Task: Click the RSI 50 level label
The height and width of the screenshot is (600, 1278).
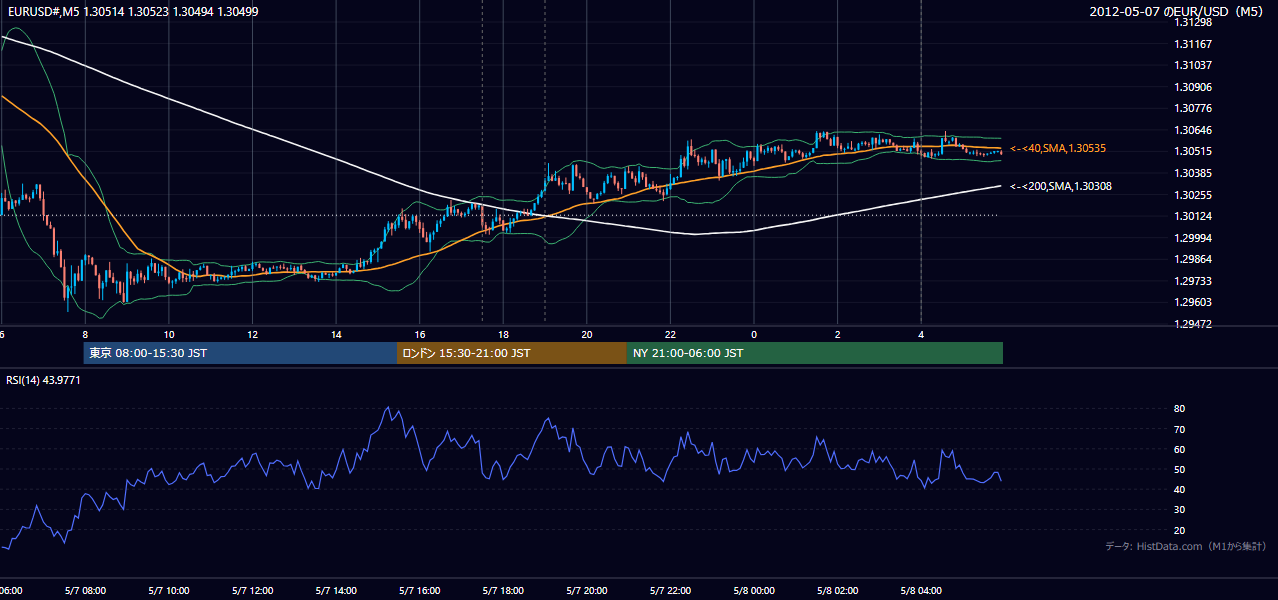Action: [x=1179, y=469]
